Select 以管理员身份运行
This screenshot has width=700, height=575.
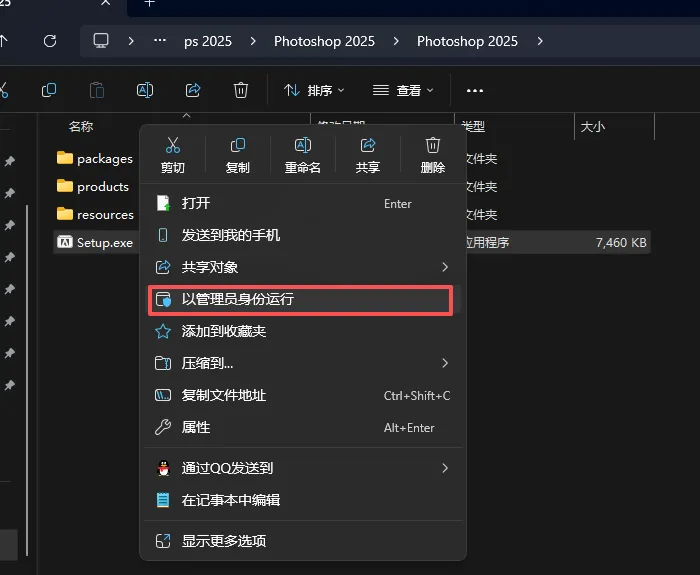303,299
